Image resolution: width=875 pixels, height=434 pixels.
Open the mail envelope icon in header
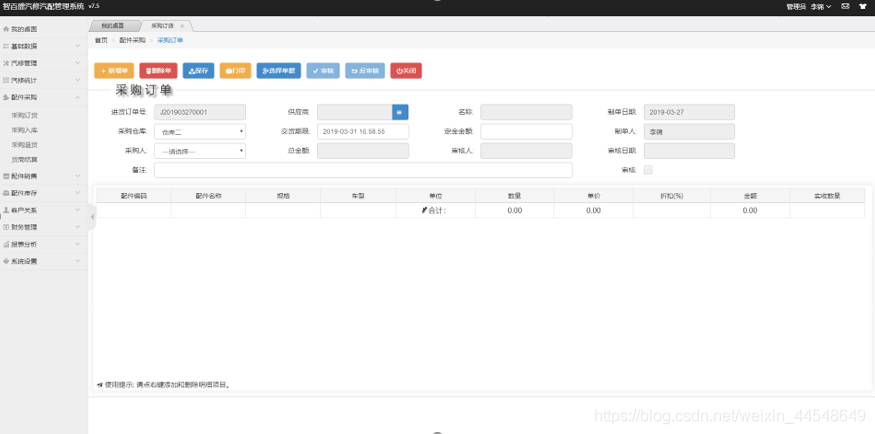point(845,7)
